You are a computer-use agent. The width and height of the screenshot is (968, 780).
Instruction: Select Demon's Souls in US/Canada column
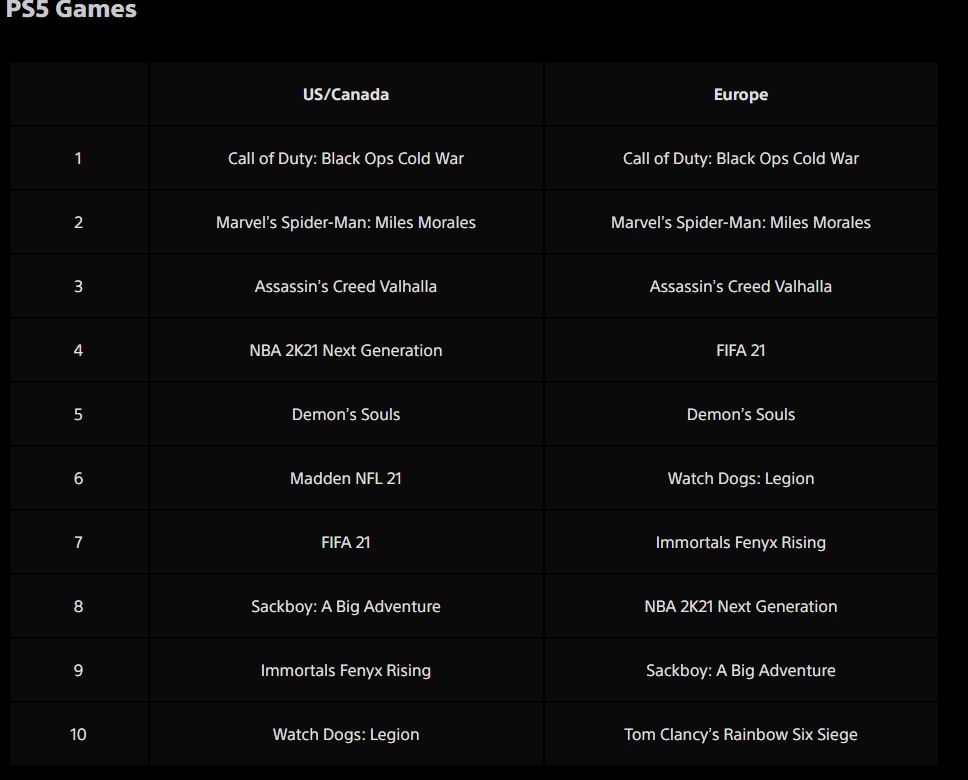pos(346,415)
